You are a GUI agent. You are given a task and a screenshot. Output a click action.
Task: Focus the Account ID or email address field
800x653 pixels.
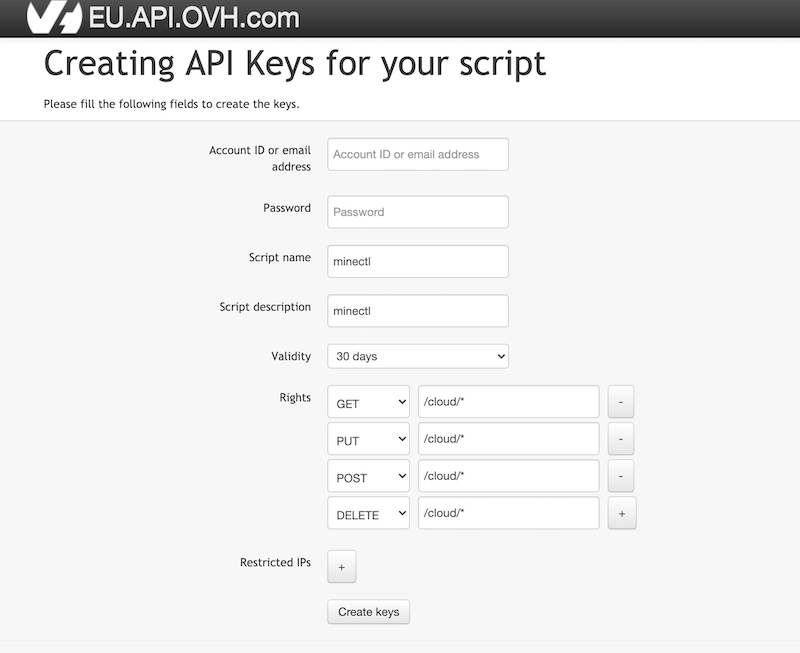(418, 154)
